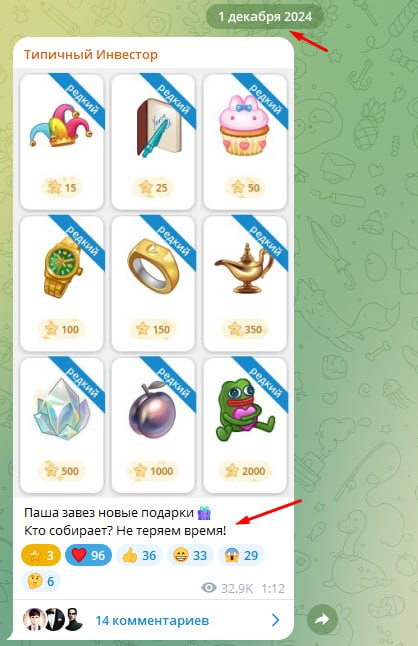Viewport: 418px width, 646px height.
Task: Select the gold watch gift
Action: tap(62, 283)
